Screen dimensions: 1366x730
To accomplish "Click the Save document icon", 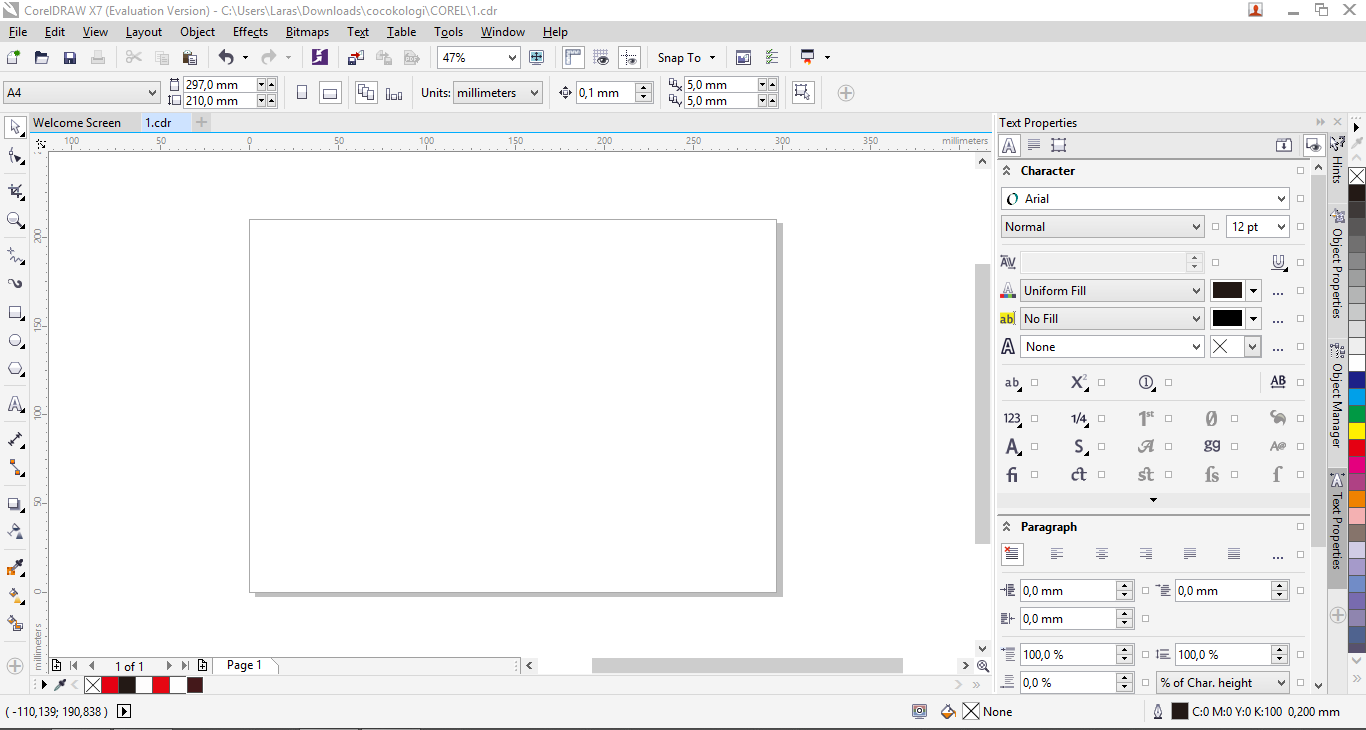I will click(x=69, y=57).
